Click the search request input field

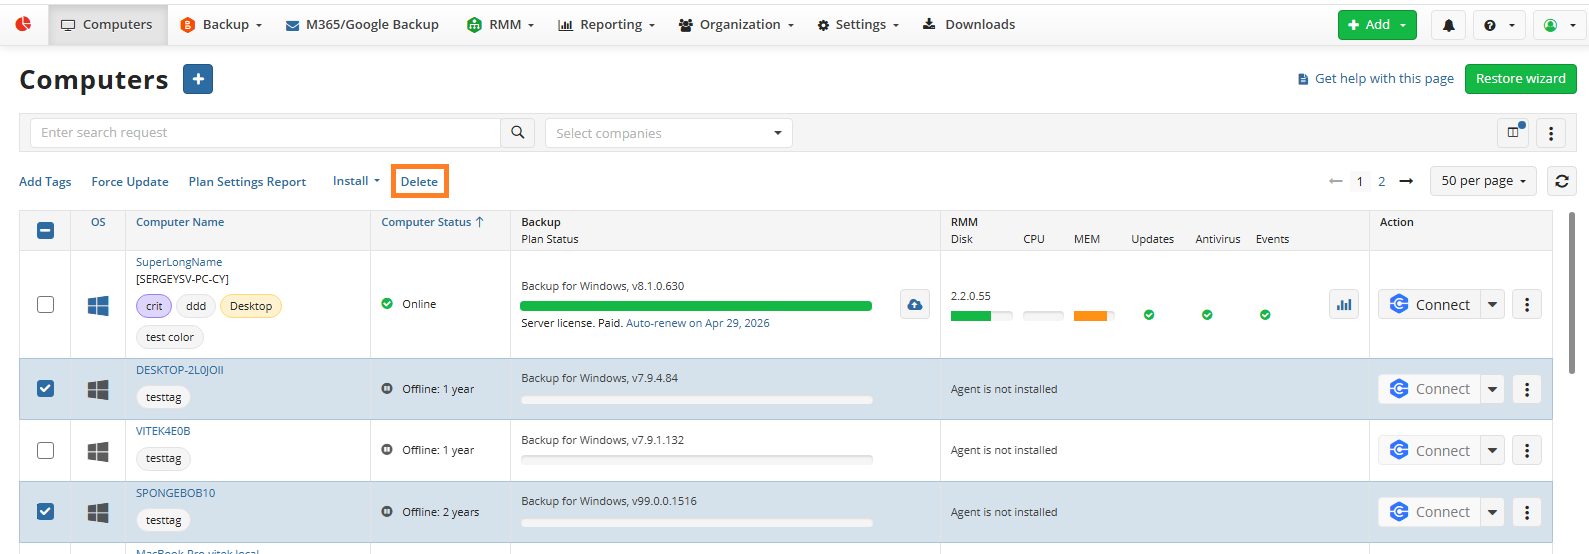coord(265,133)
